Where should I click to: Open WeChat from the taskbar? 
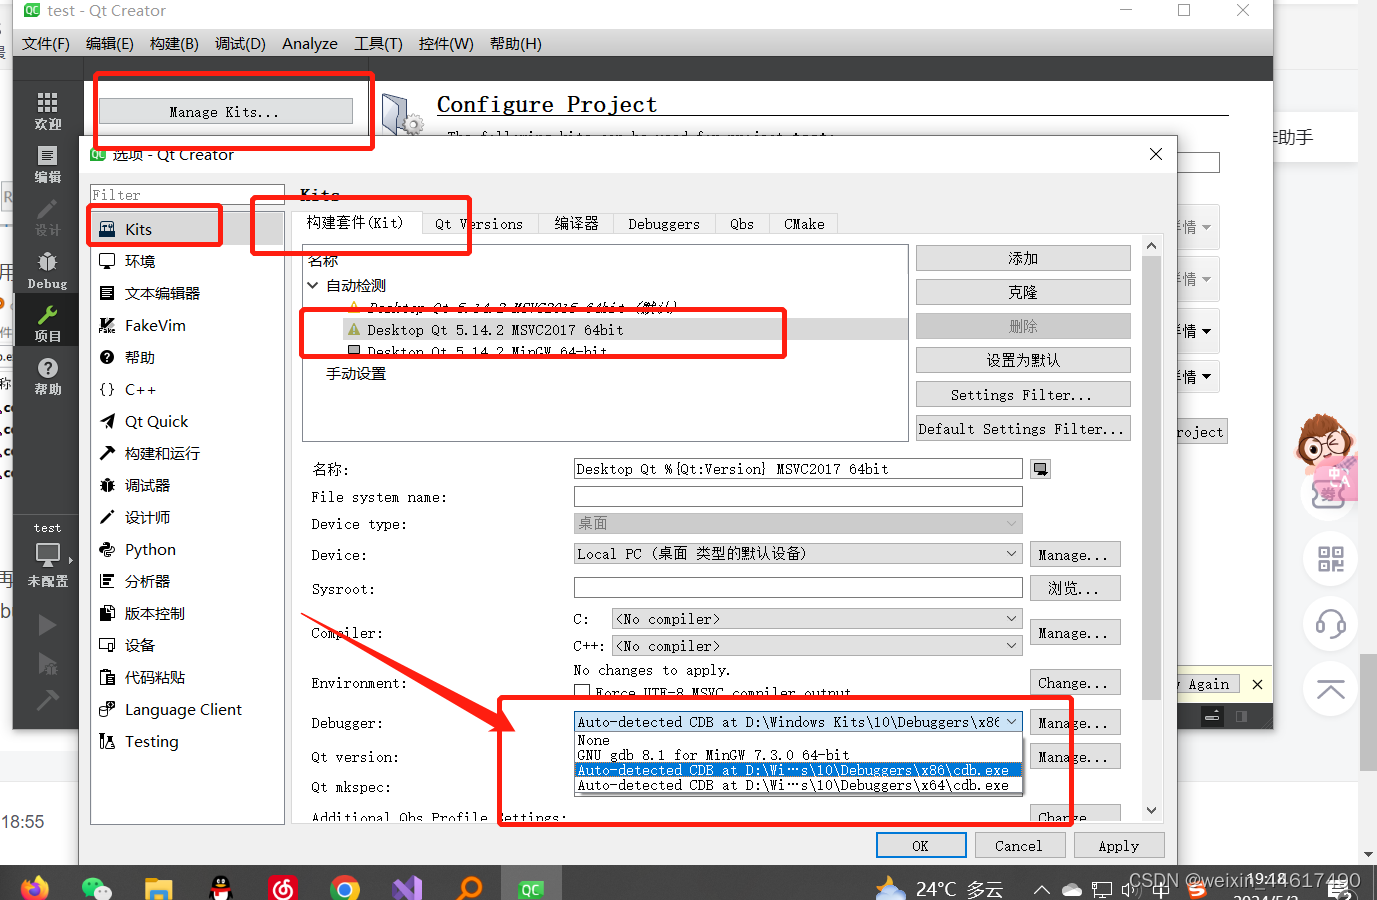tap(96, 888)
